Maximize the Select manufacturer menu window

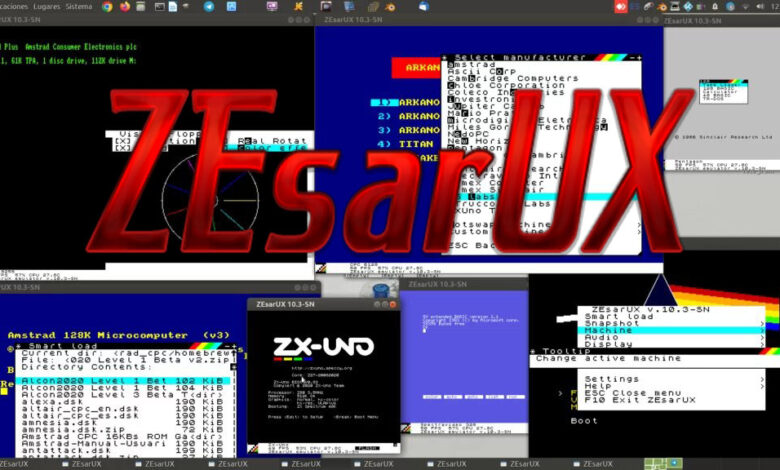638,58
